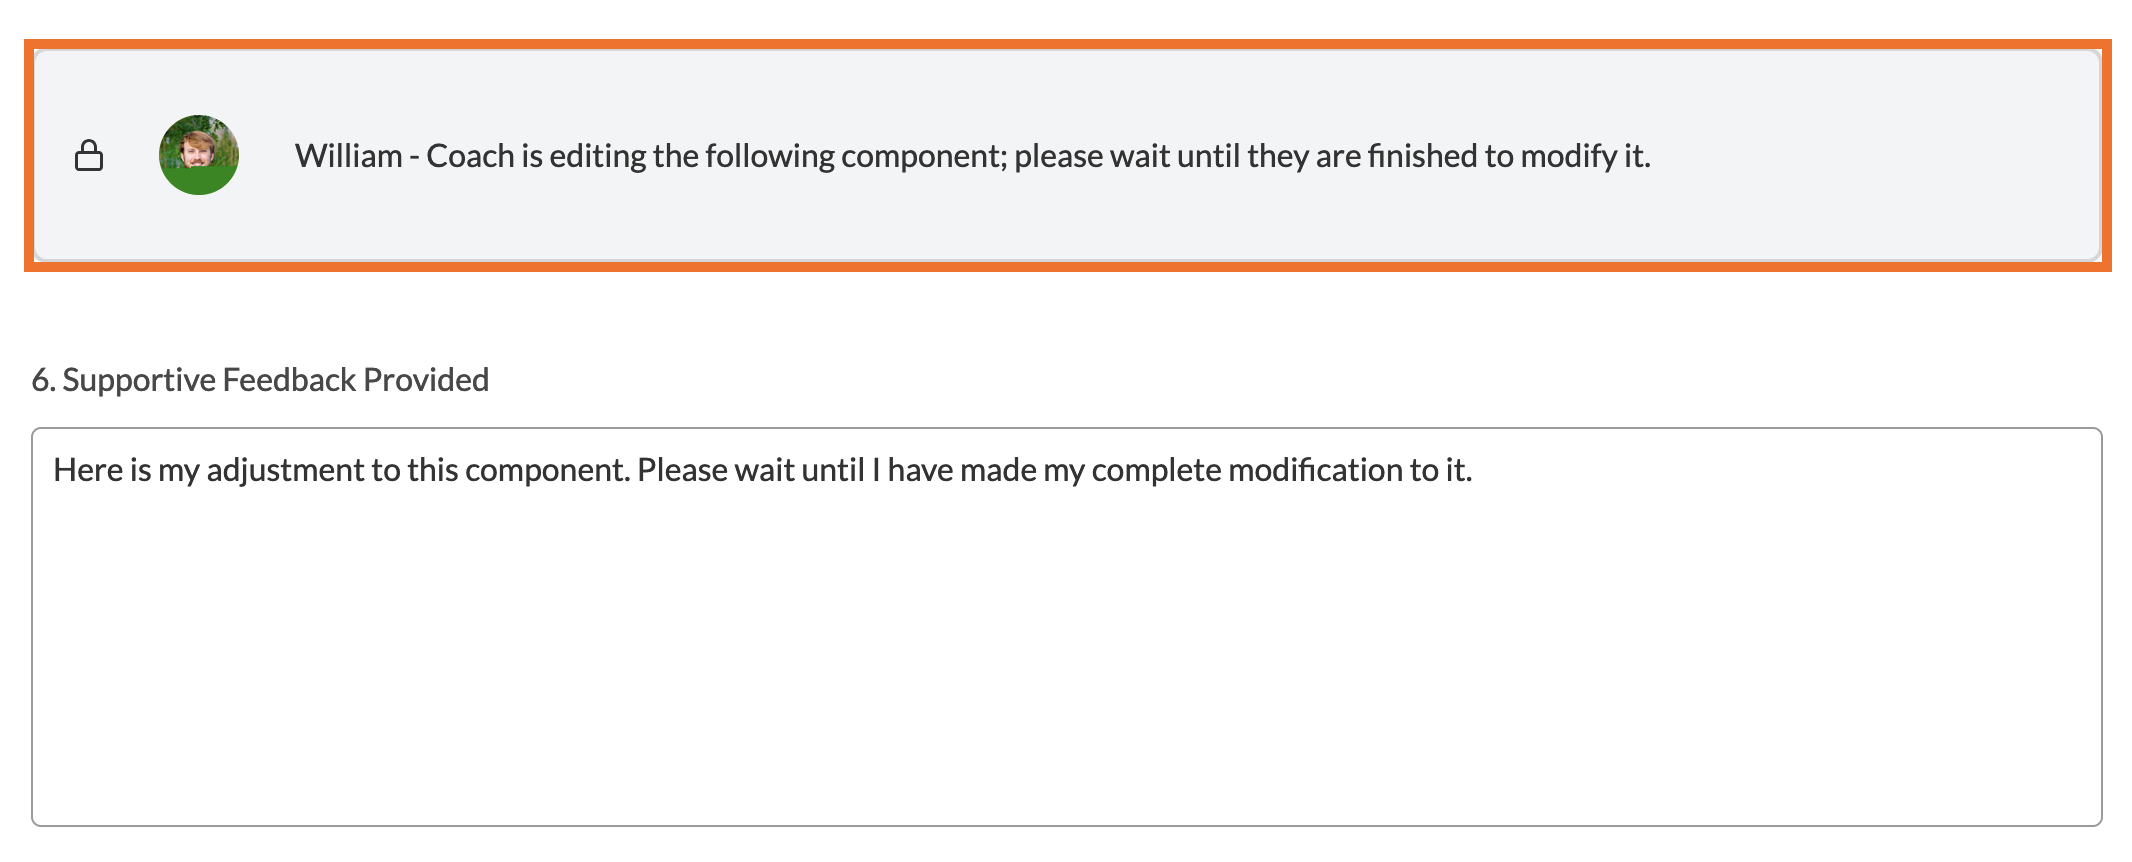The height and width of the screenshot is (862, 2132).
Task: Click the "6. Supportive Feedback Provided" label
Action: (260, 380)
